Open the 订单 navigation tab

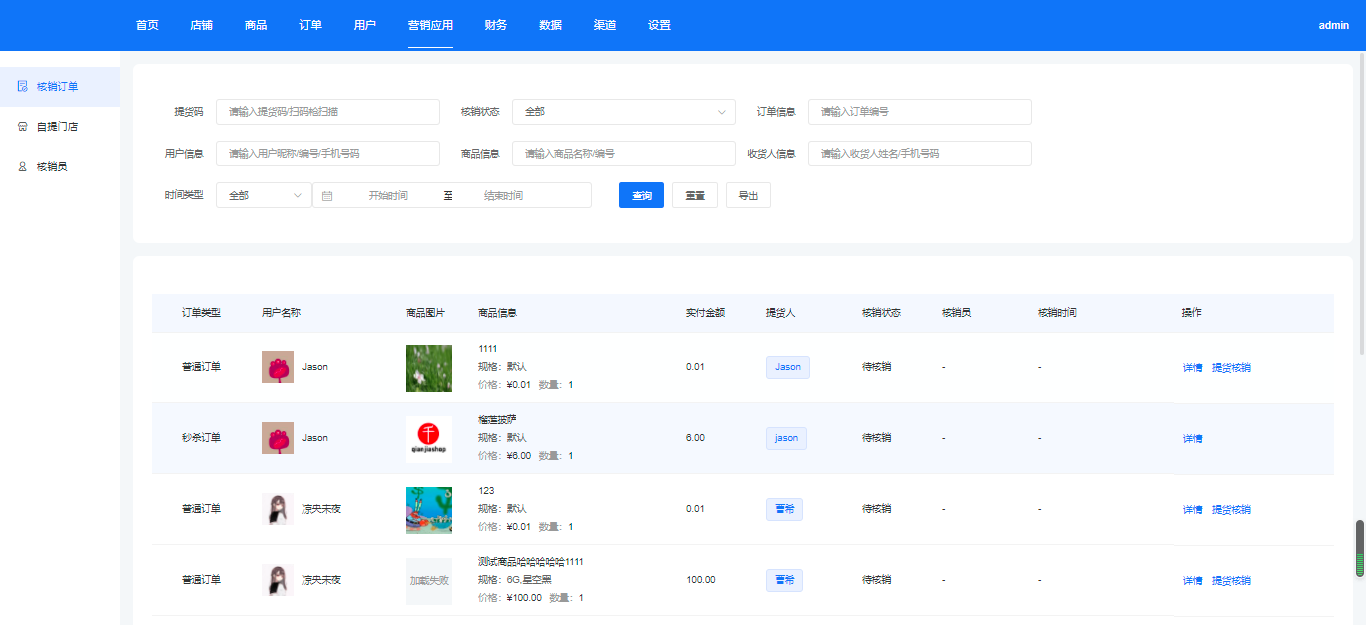tap(310, 25)
